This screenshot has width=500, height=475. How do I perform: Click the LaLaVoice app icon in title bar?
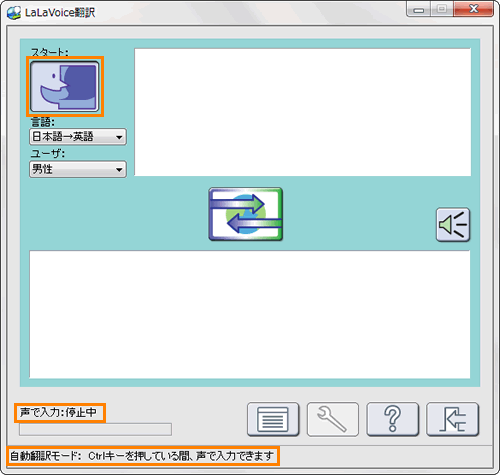coord(14,13)
